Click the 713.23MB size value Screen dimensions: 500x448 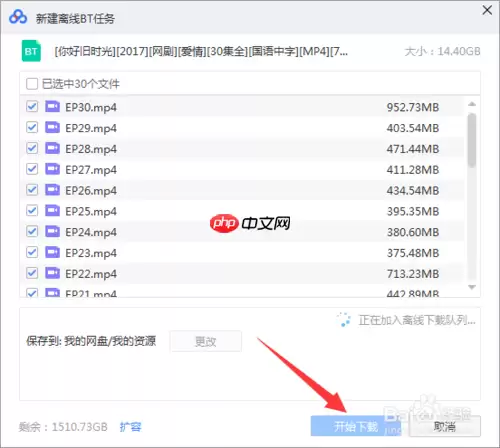[x=413, y=274]
